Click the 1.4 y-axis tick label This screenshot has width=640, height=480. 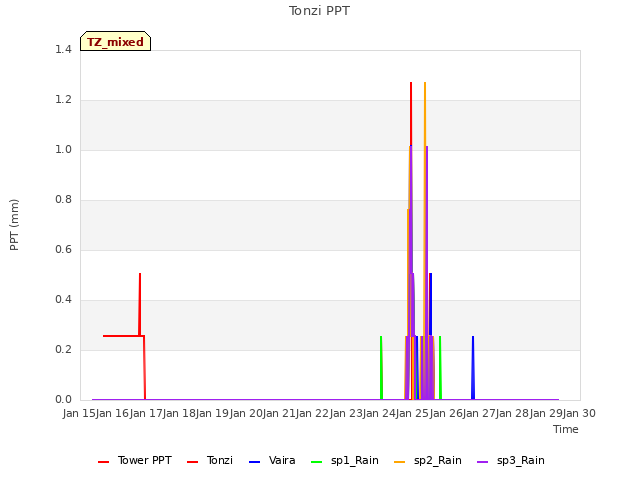coord(63,49)
